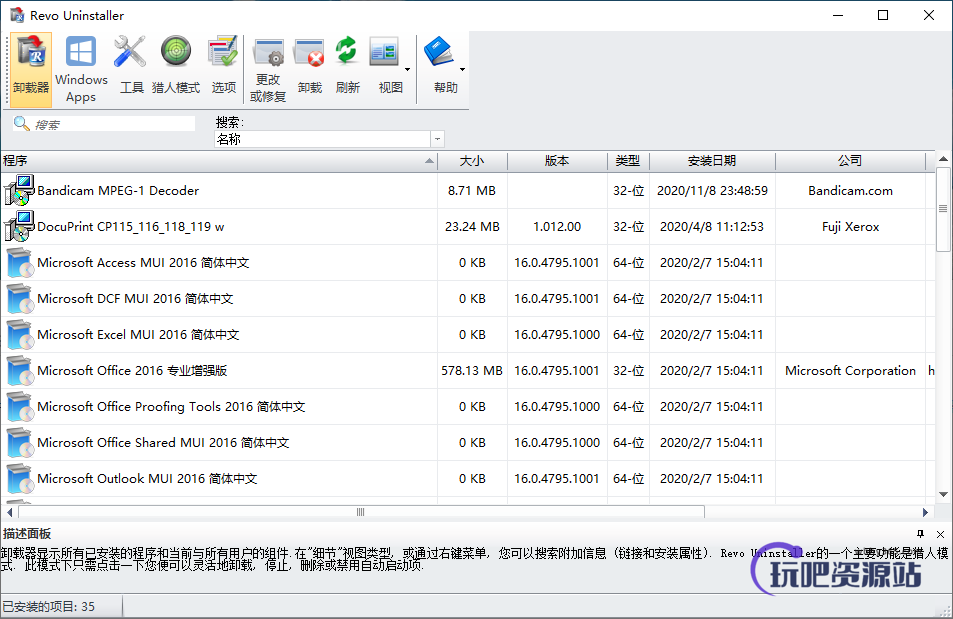953x619 pixels.
Task: Click the 578.13 MB size cell
Action: point(472,370)
